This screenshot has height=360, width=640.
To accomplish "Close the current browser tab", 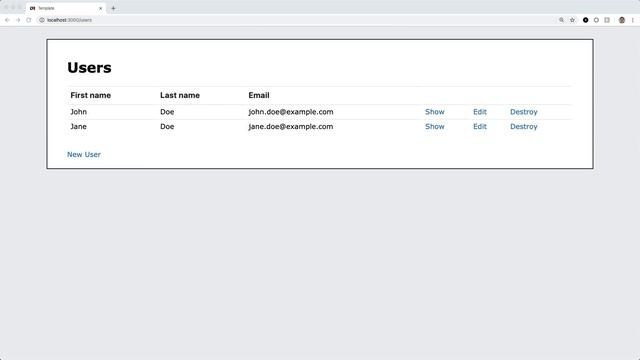I will click(x=100, y=8).
